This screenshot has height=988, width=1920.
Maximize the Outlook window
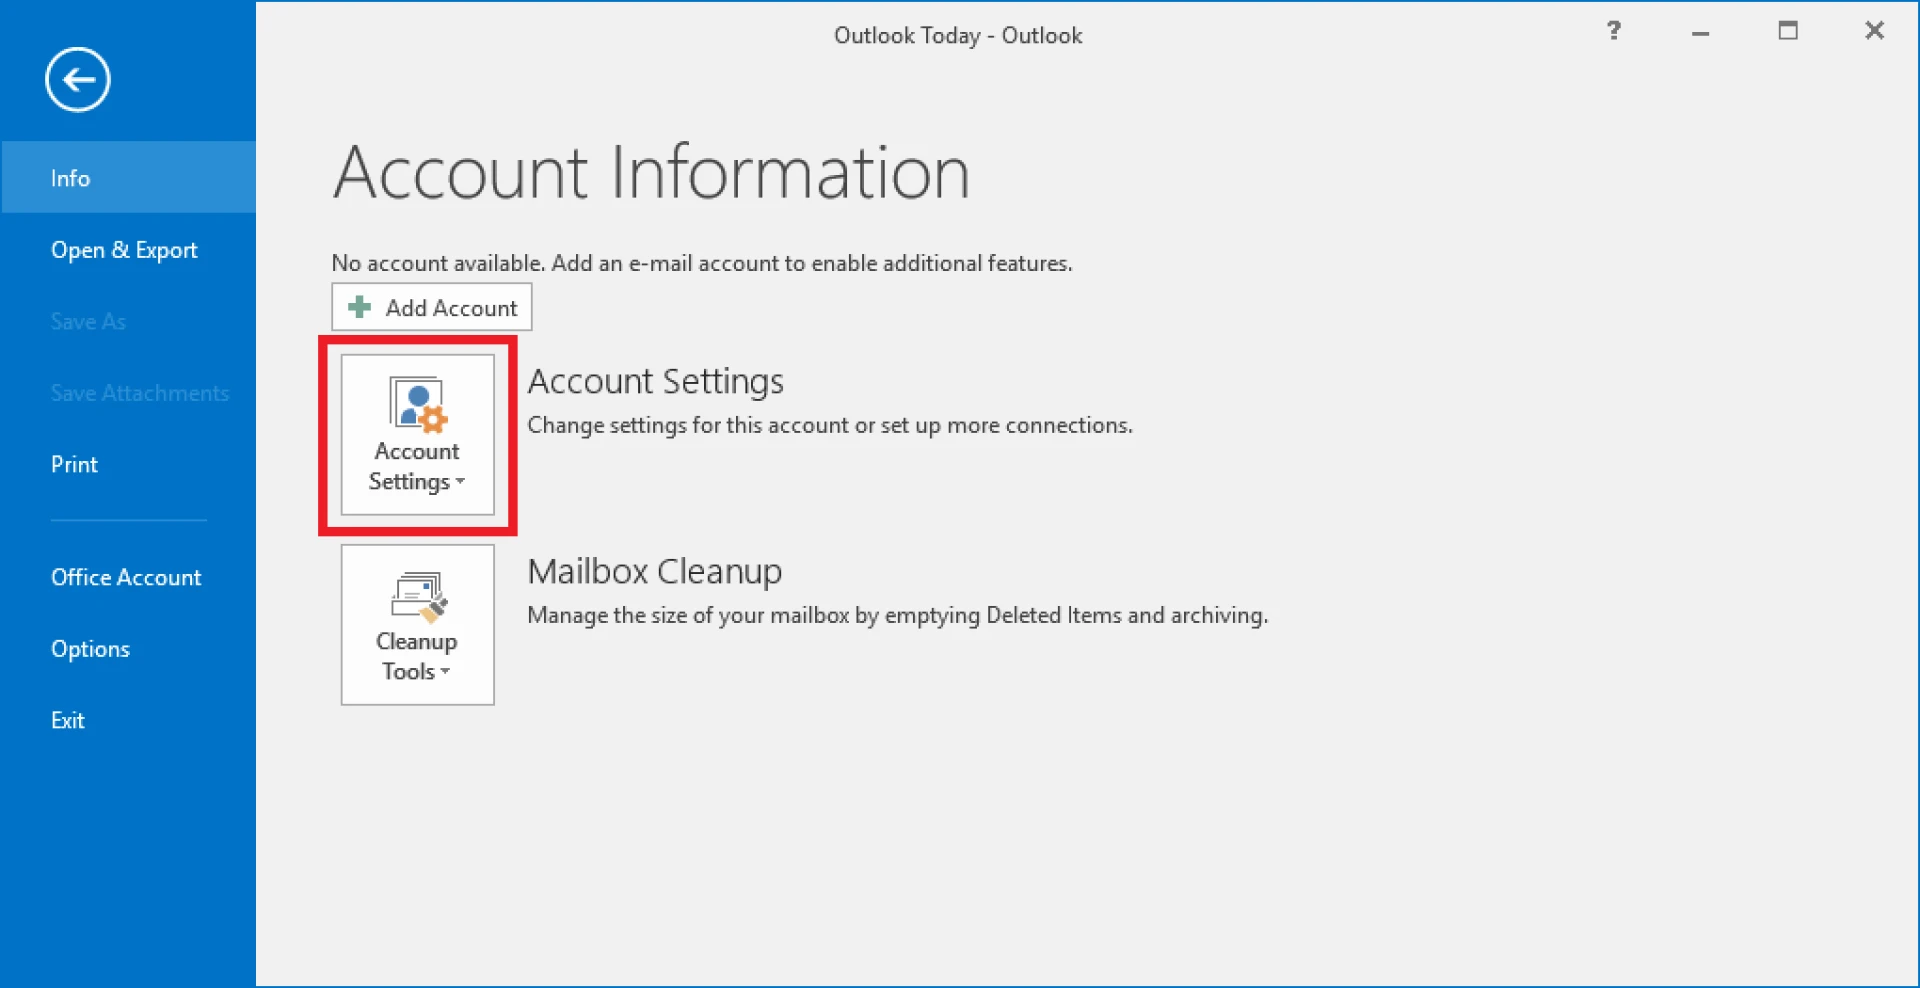(1787, 31)
